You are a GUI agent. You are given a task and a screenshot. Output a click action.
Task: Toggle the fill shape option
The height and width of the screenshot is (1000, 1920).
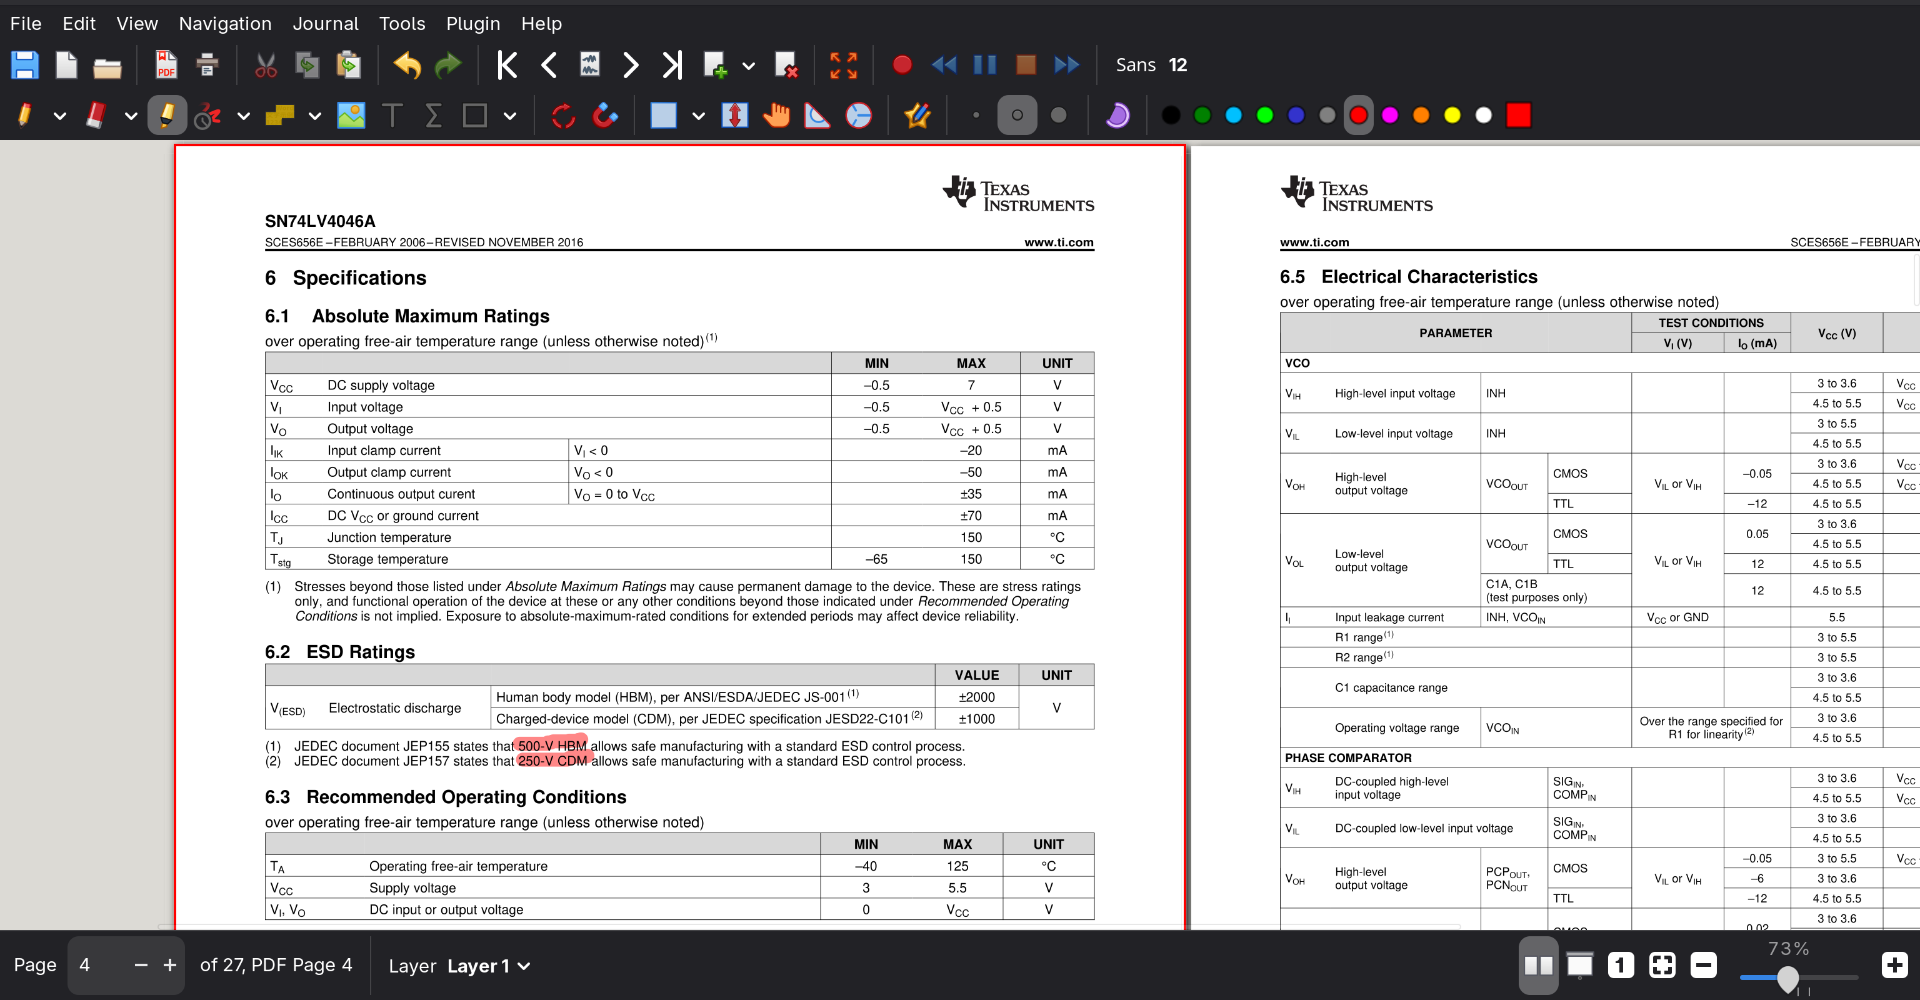coord(1118,116)
